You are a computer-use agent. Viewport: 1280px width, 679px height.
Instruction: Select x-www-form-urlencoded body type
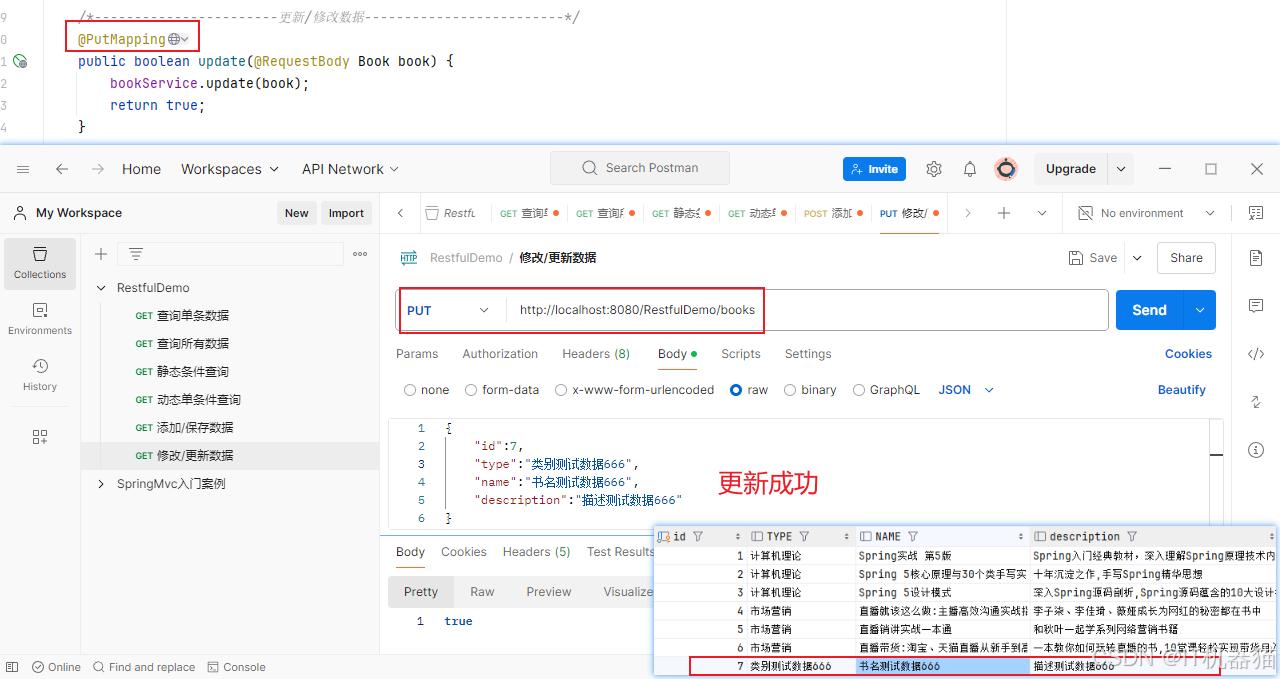click(634, 390)
